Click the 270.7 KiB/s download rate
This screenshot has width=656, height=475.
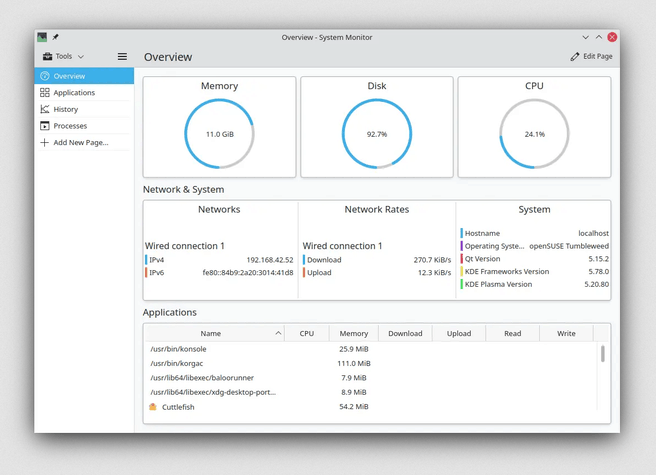pos(432,260)
